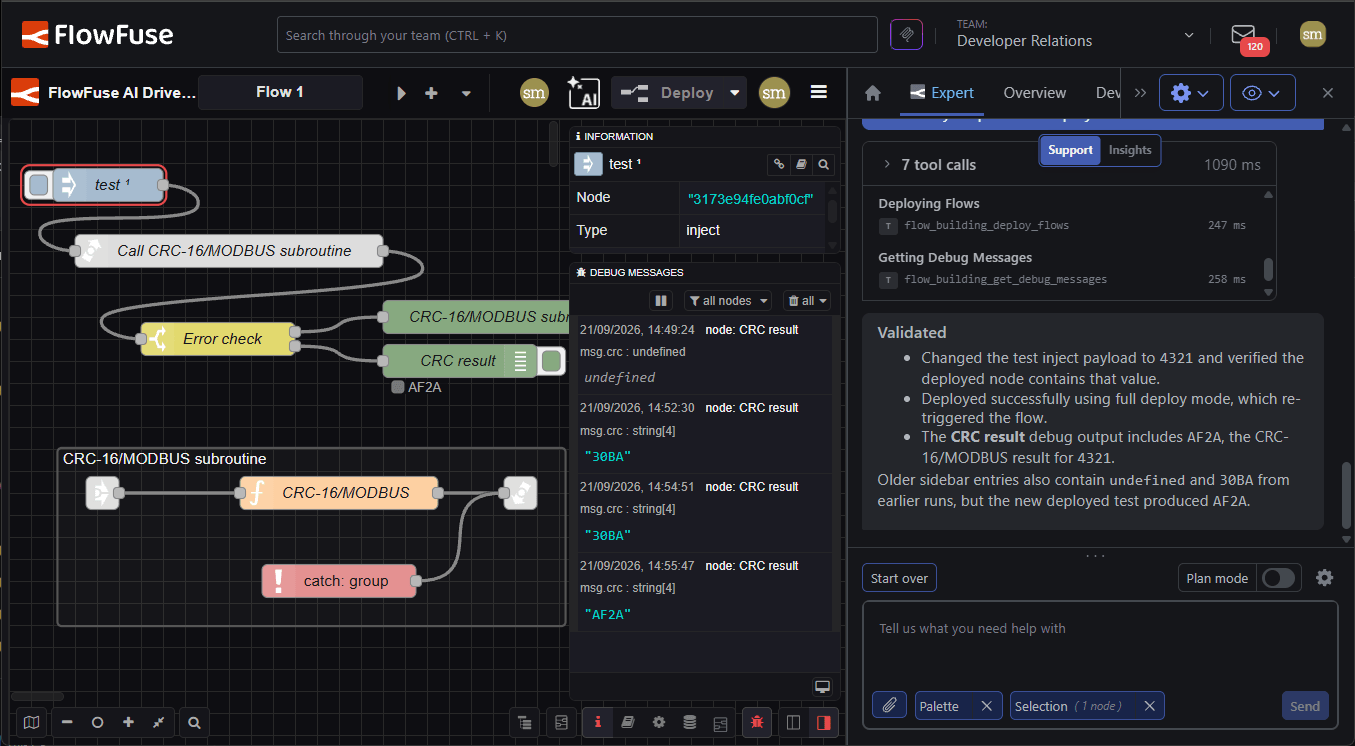Viewport: 1355px width, 746px height.
Task: Remove the Palette context chip
Action: [x=986, y=706]
